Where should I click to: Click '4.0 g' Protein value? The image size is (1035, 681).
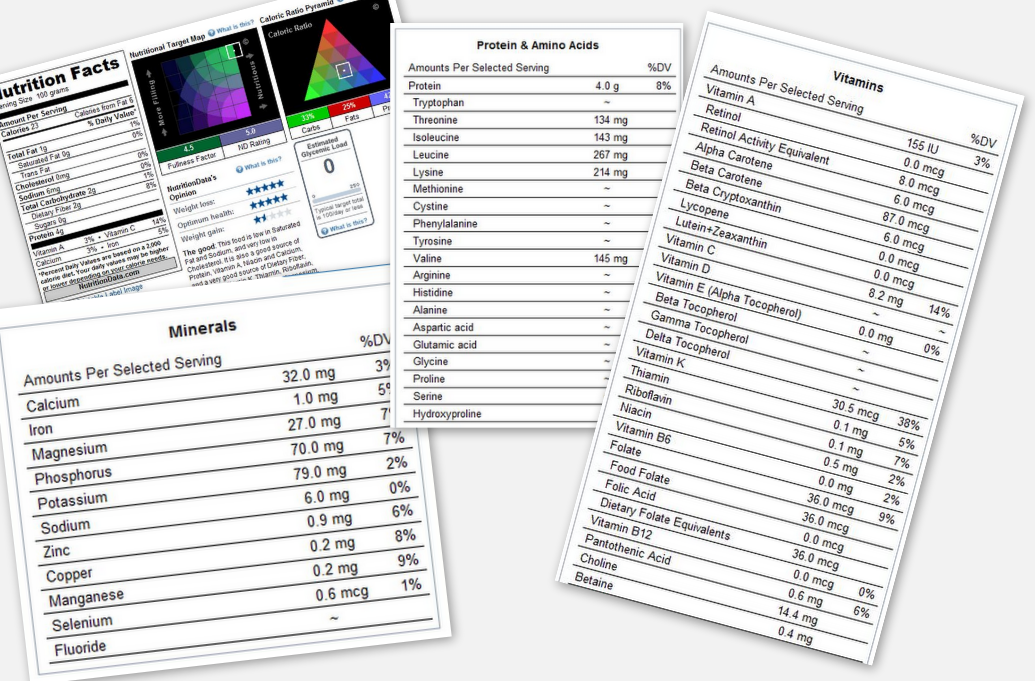(x=607, y=86)
